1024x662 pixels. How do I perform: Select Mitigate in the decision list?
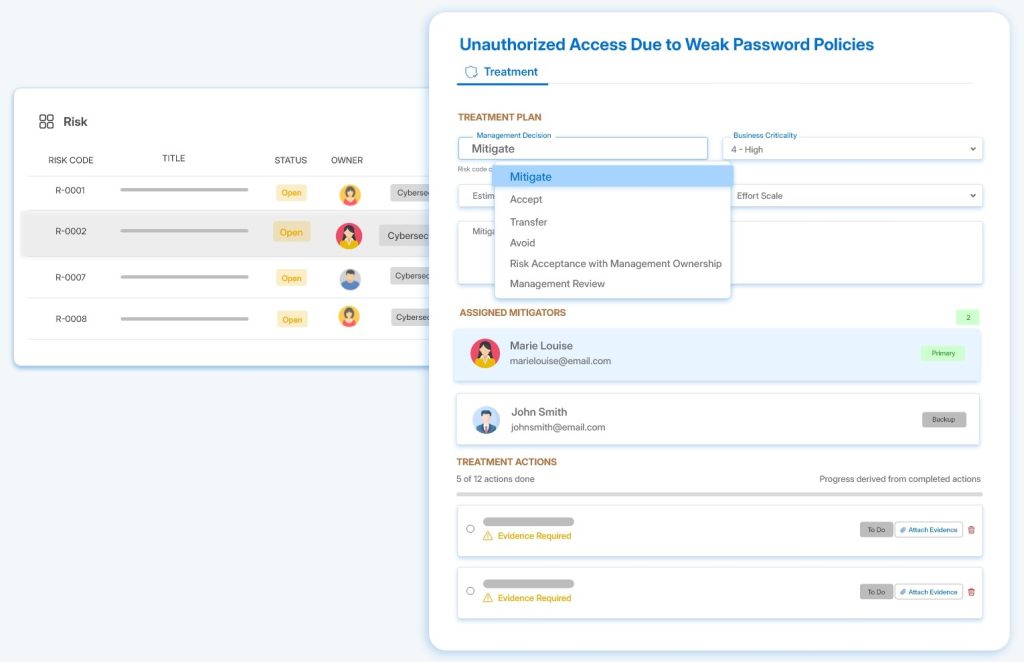tap(613, 177)
